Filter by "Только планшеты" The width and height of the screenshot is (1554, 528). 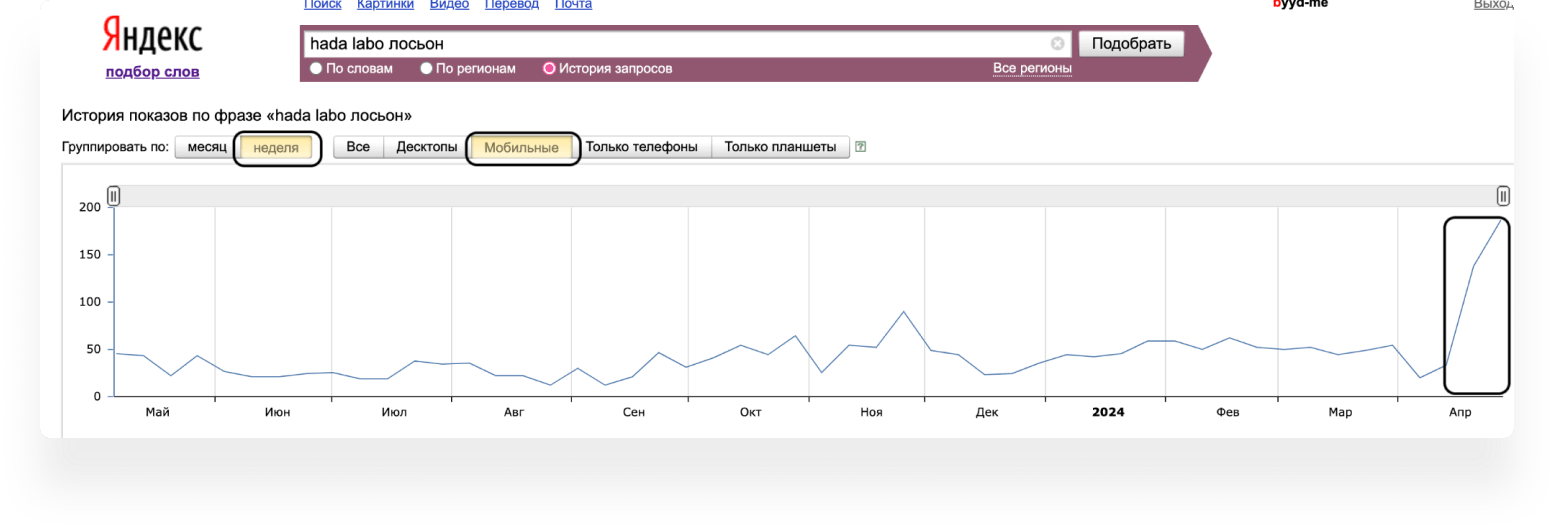click(x=780, y=147)
